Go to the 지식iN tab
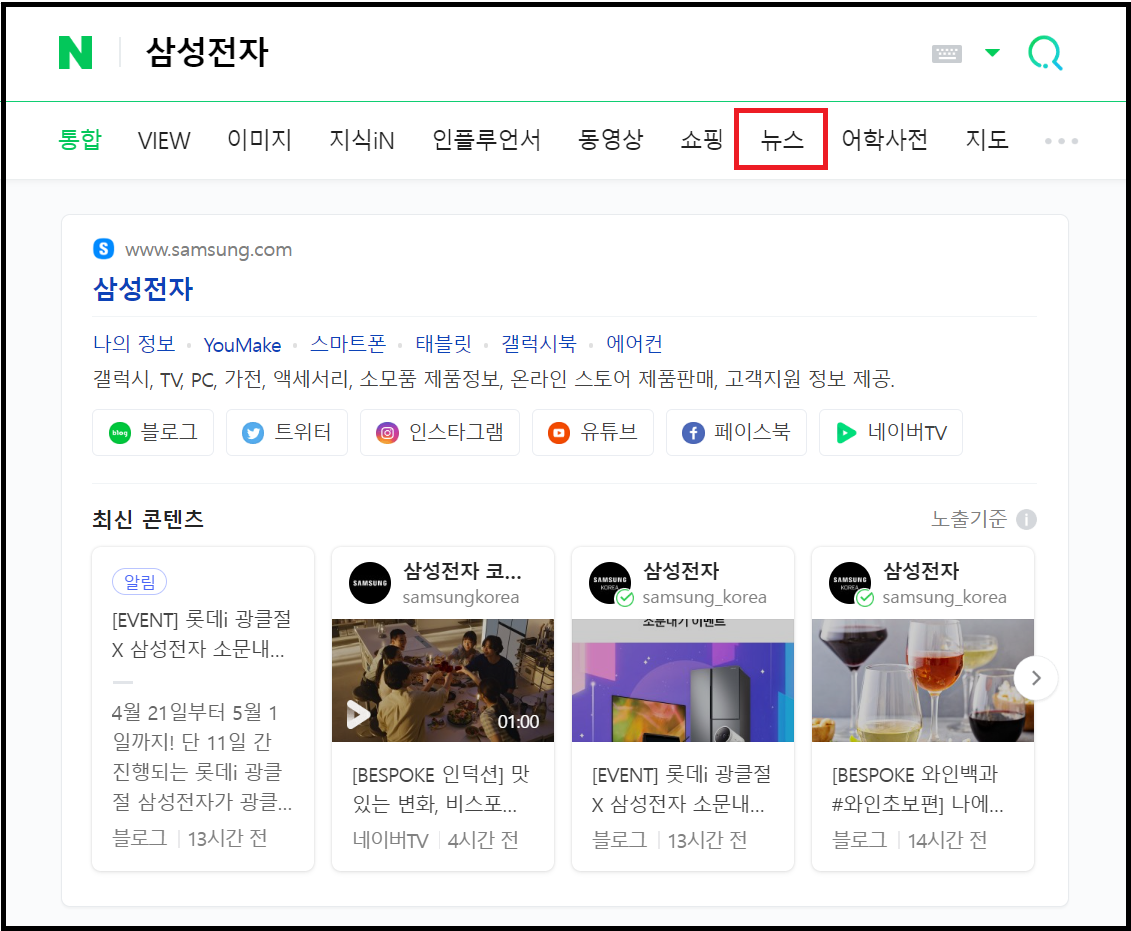The width and height of the screenshot is (1131, 931). (x=362, y=139)
